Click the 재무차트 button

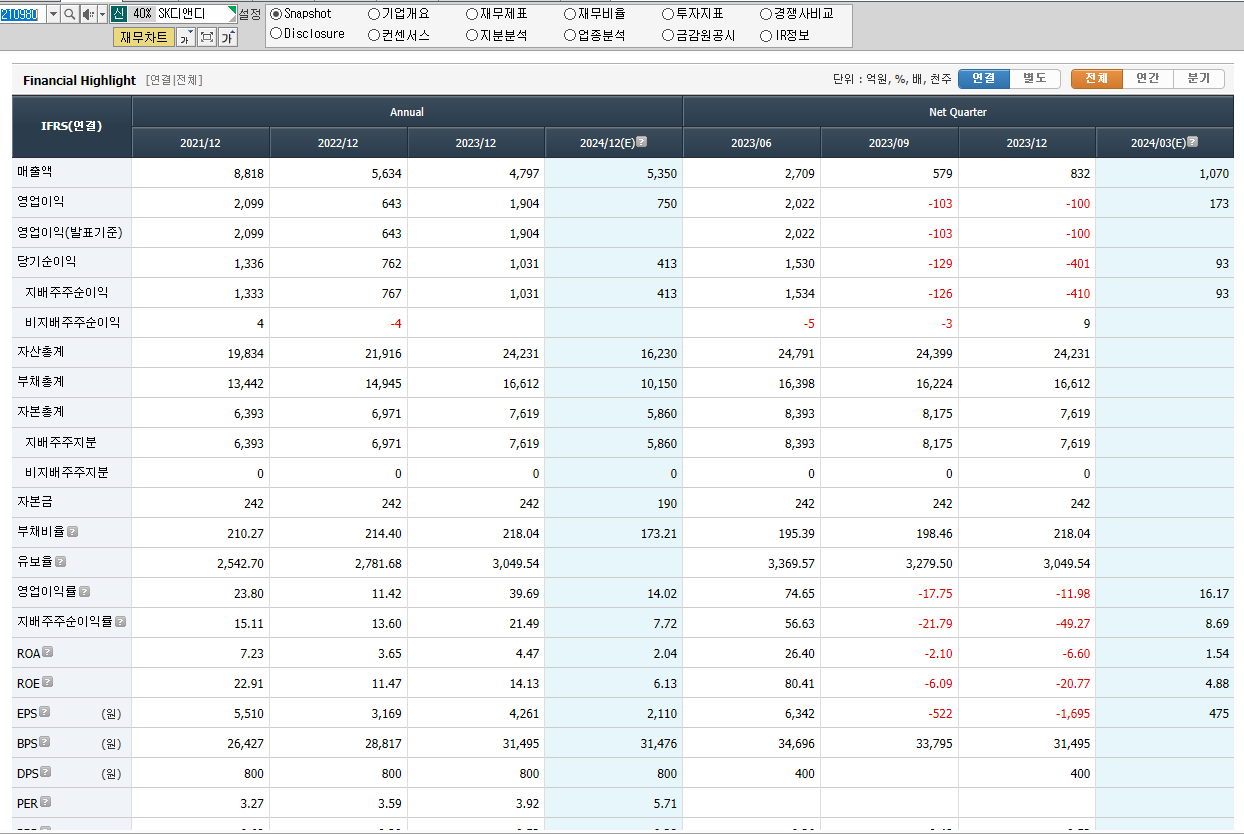pos(144,37)
